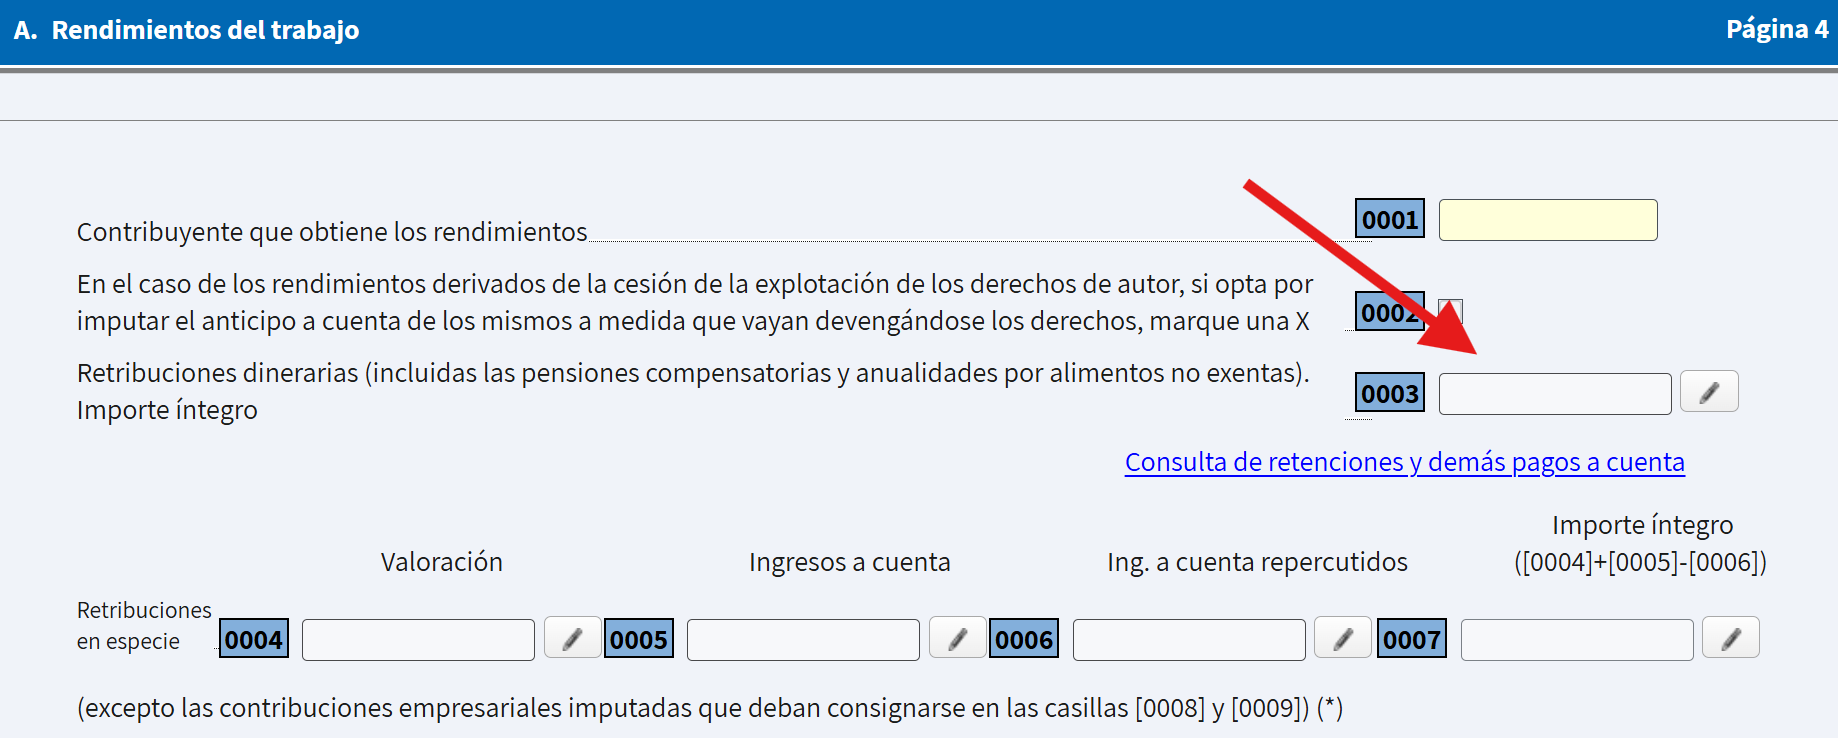This screenshot has height=738, width=1838.
Task: Tick the checkbox for box 0002
Action: click(1450, 311)
